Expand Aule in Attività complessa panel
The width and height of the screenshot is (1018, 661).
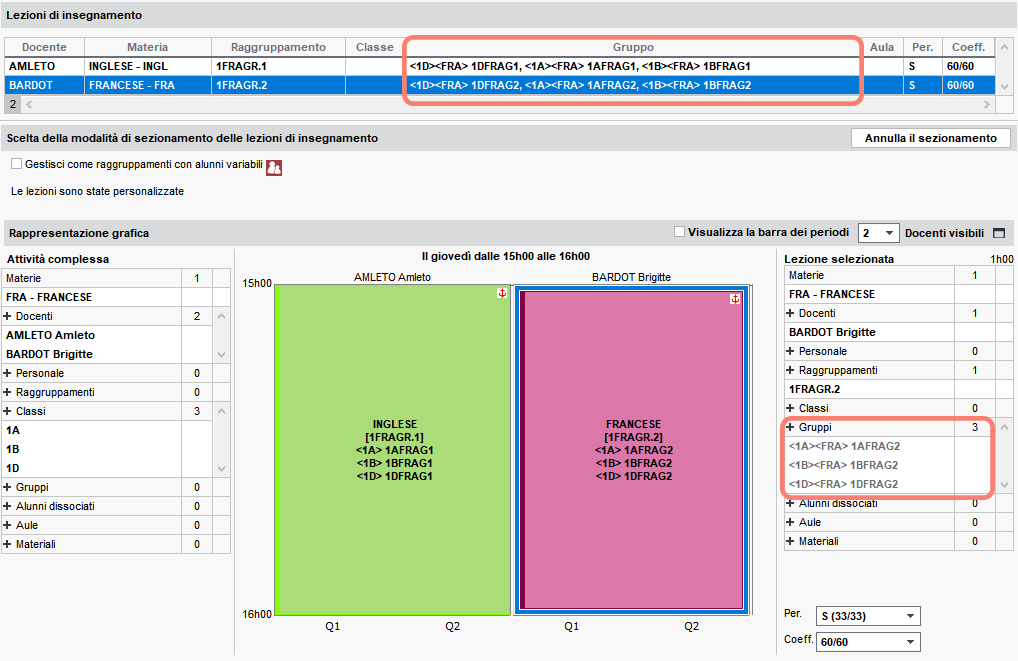click(x=8, y=525)
